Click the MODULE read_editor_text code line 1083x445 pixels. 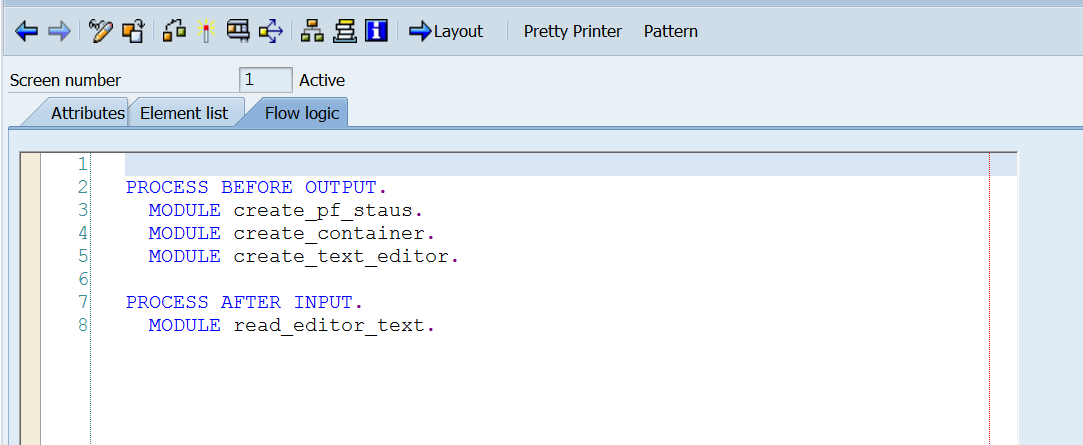point(292,325)
